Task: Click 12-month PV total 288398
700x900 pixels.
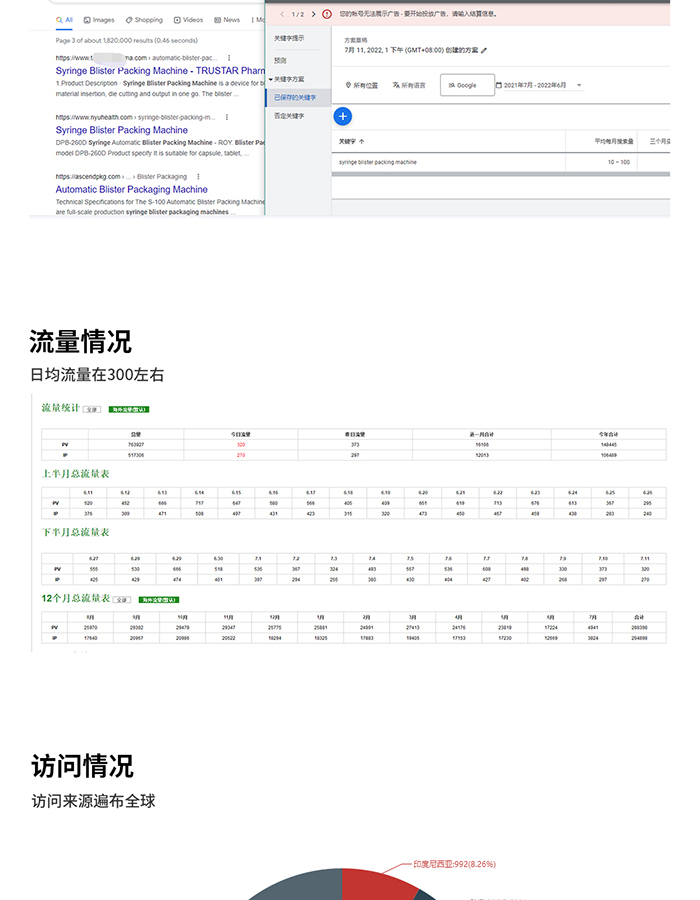Action: (x=639, y=628)
